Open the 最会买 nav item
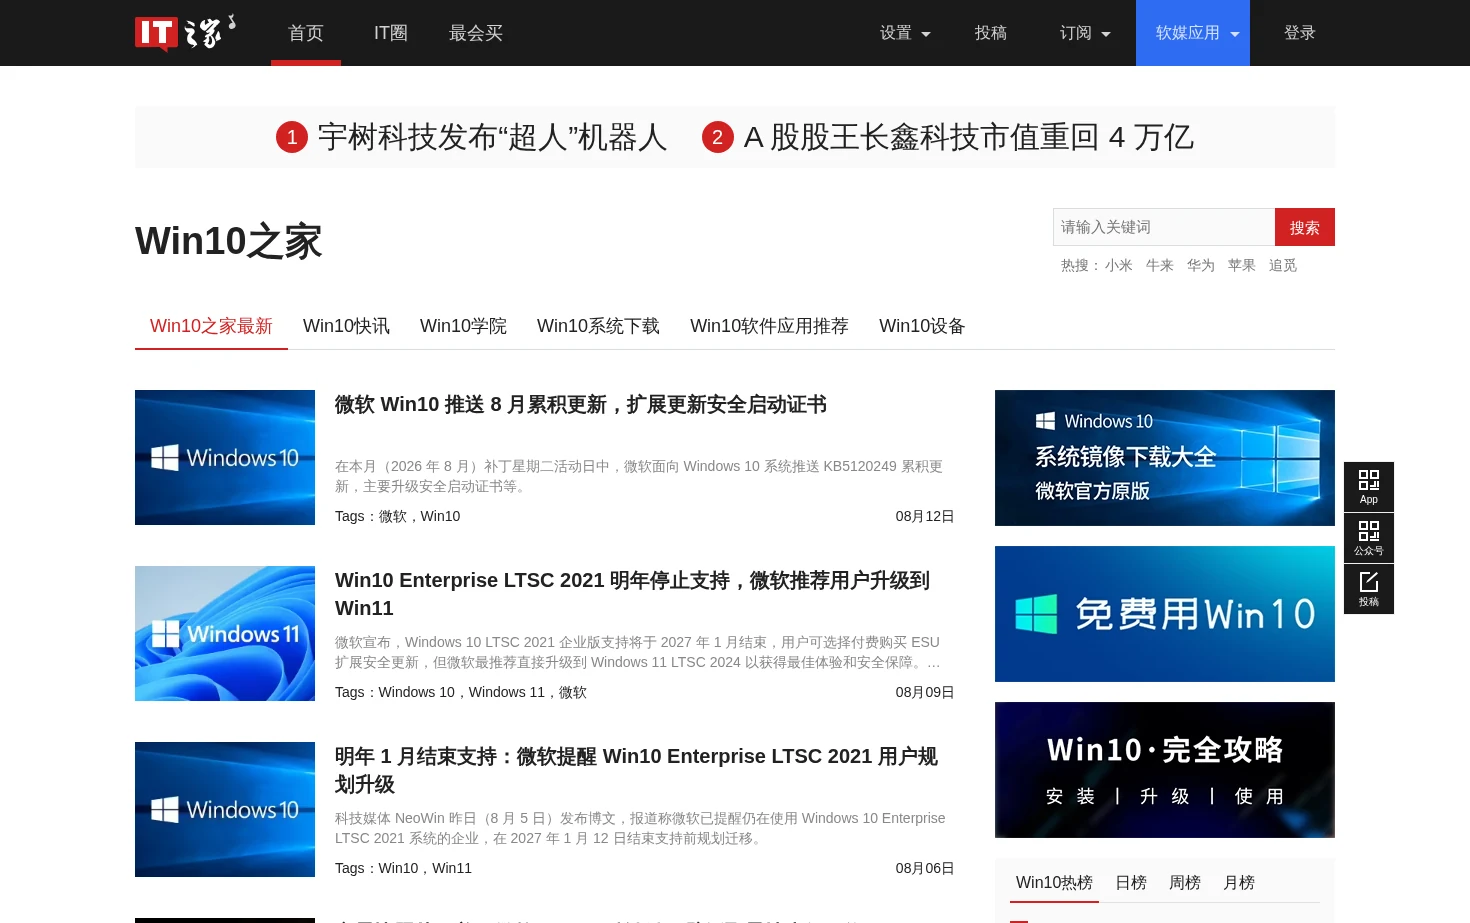The height and width of the screenshot is (923, 1470). coord(476,33)
